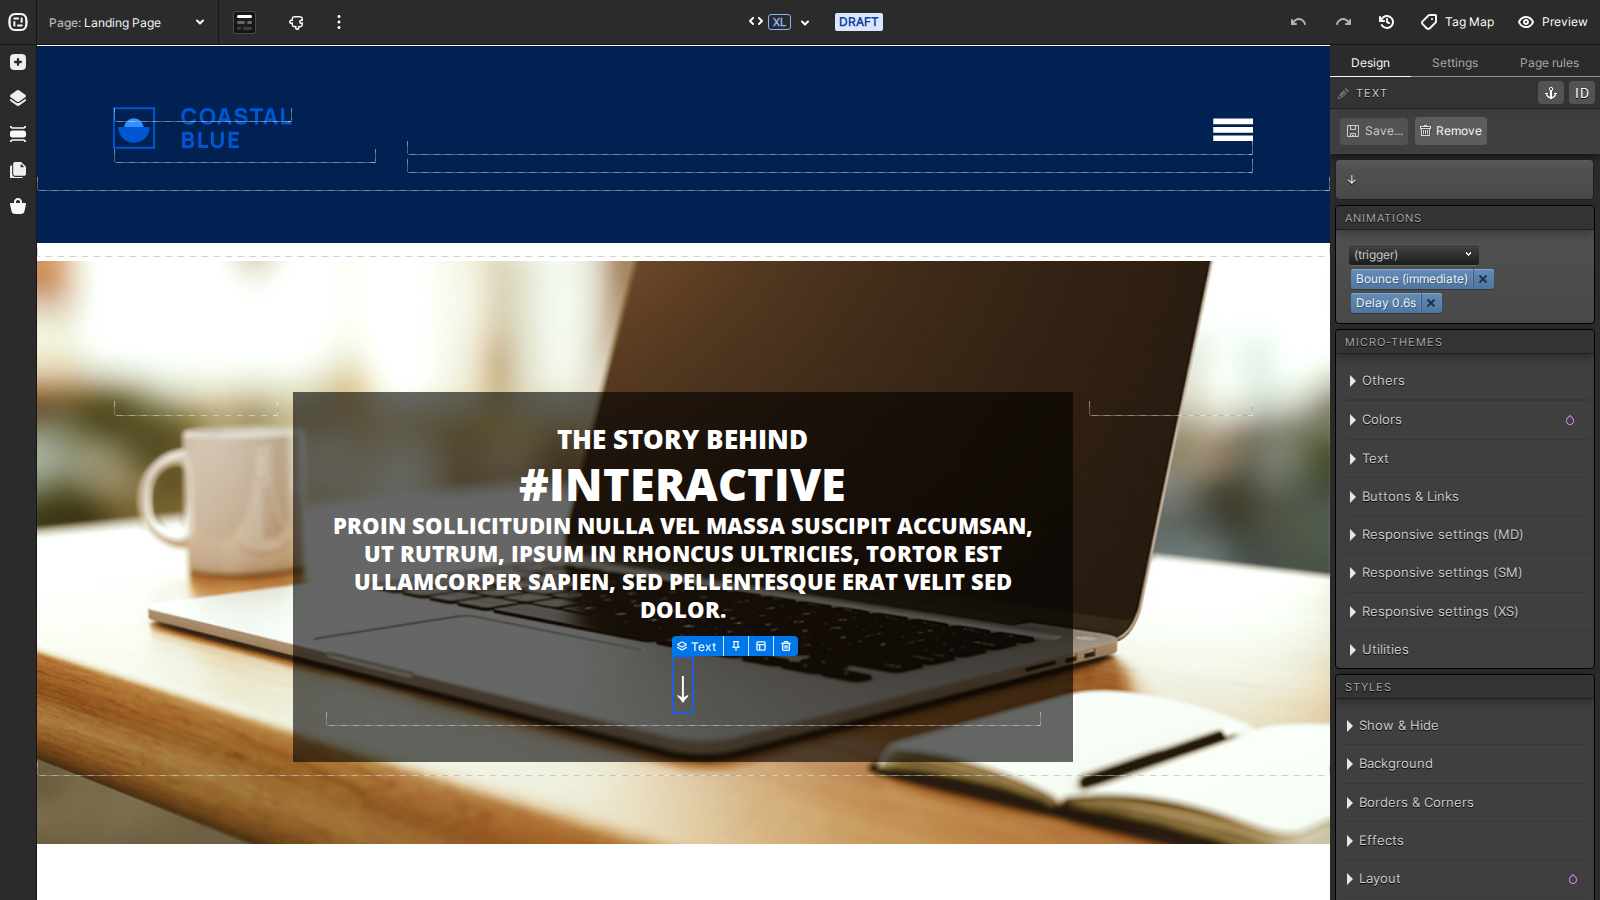Open the sections icon in left sidebar

click(18, 134)
